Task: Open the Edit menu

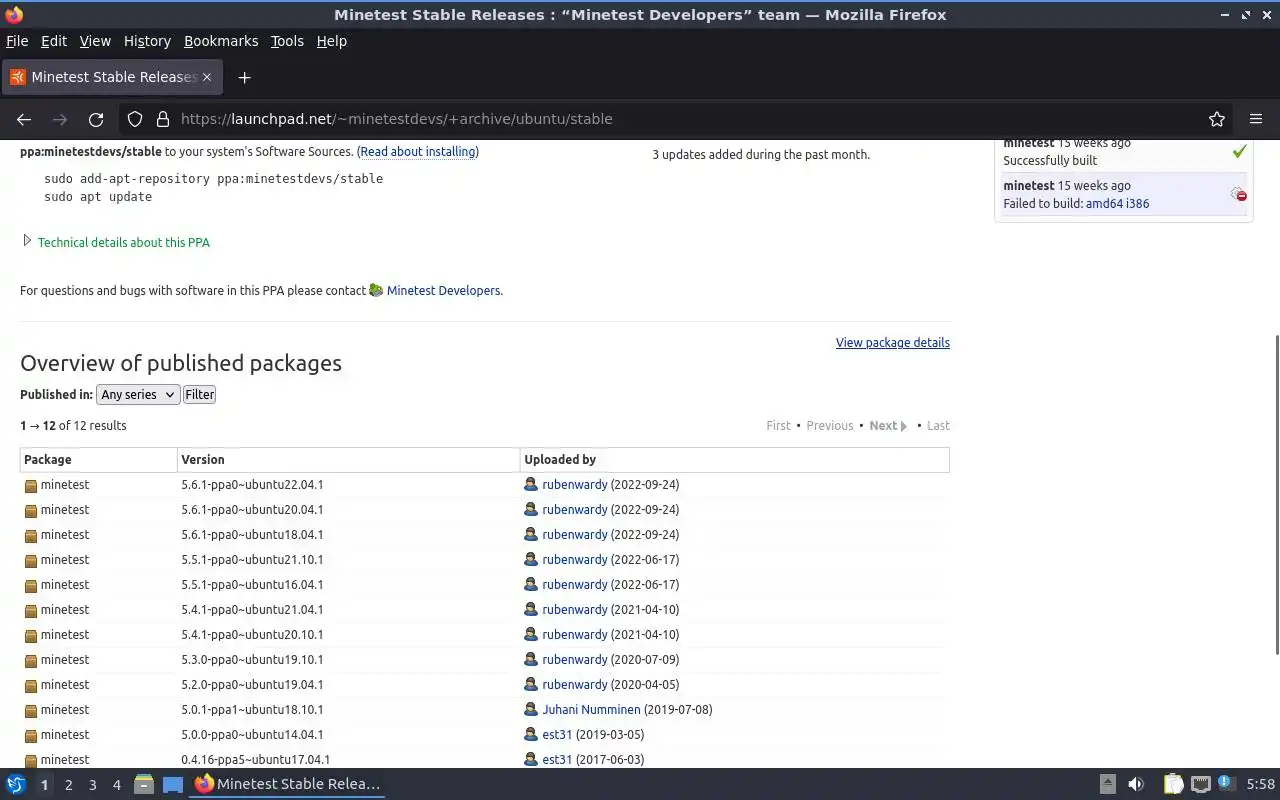Action: pyautogui.click(x=54, y=41)
